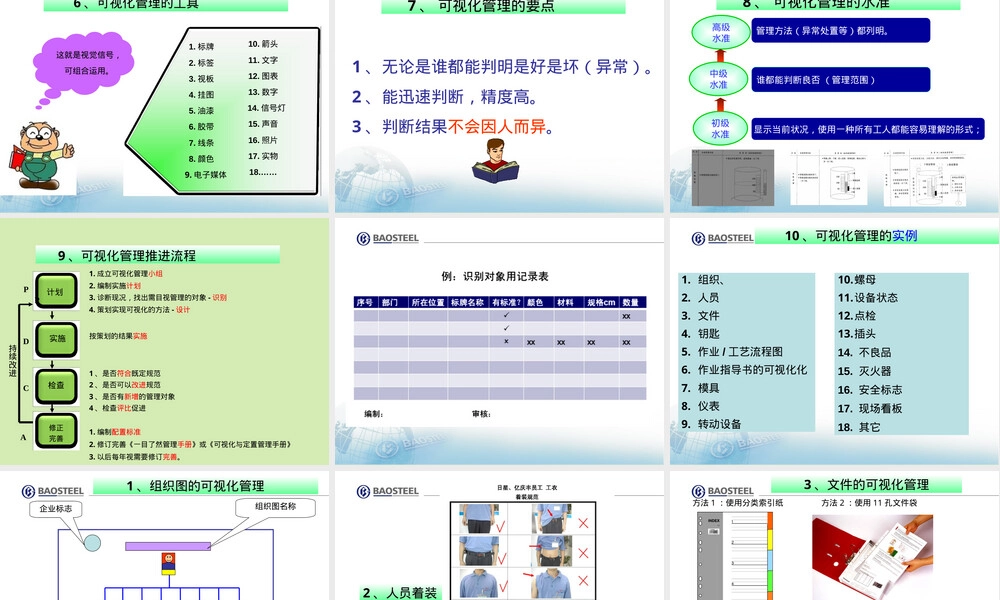Click list item 4. 钥匙

point(700,333)
